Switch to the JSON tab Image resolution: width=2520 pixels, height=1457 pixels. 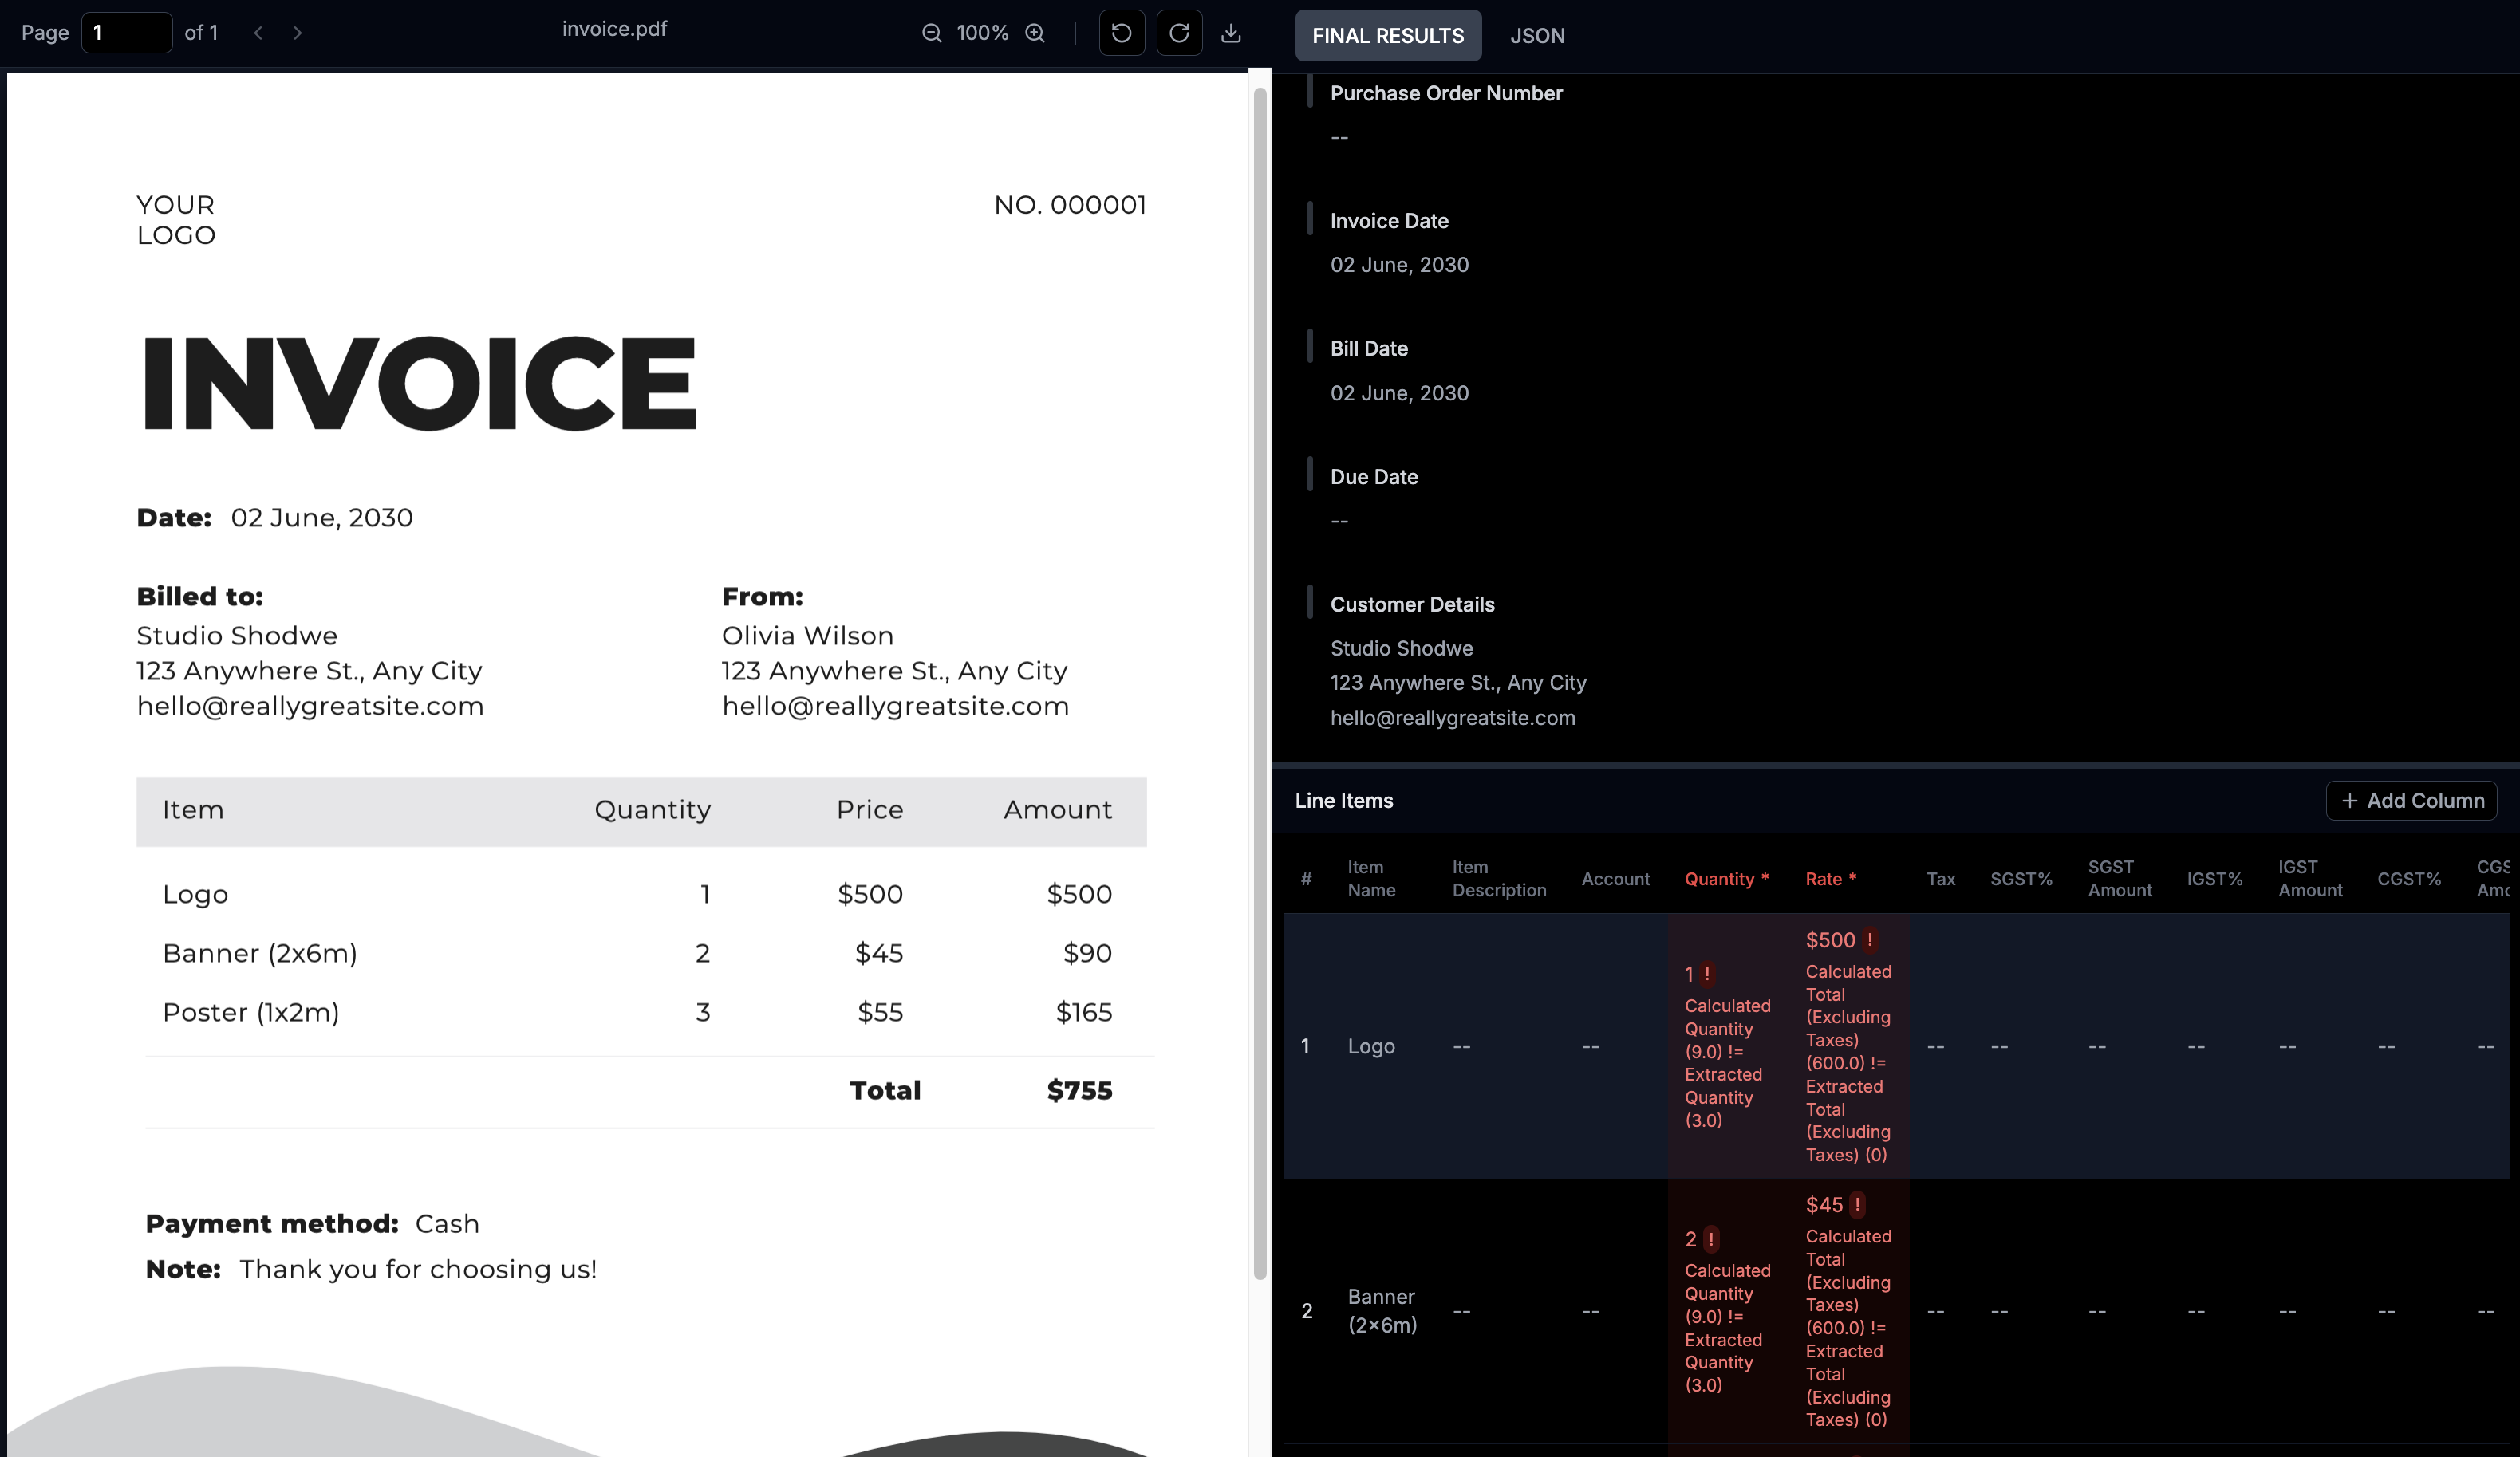[x=1537, y=35]
